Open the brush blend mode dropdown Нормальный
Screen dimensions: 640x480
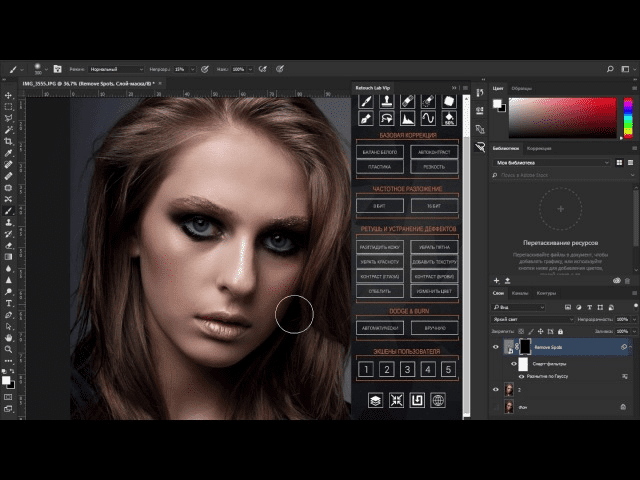click(x=115, y=69)
